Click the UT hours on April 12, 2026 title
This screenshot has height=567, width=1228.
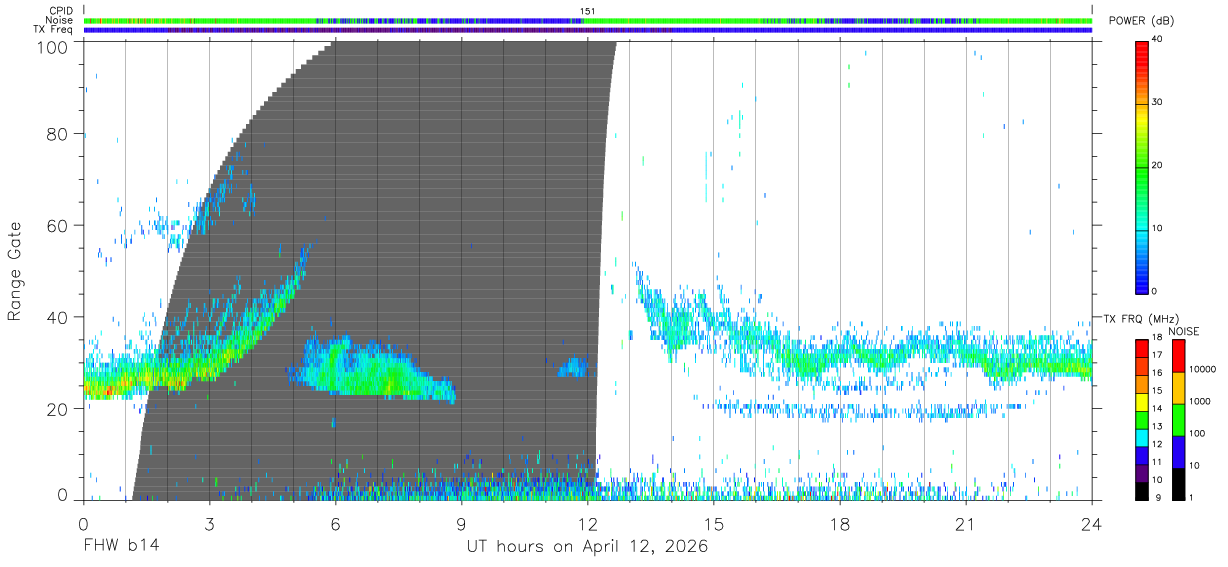pos(588,547)
